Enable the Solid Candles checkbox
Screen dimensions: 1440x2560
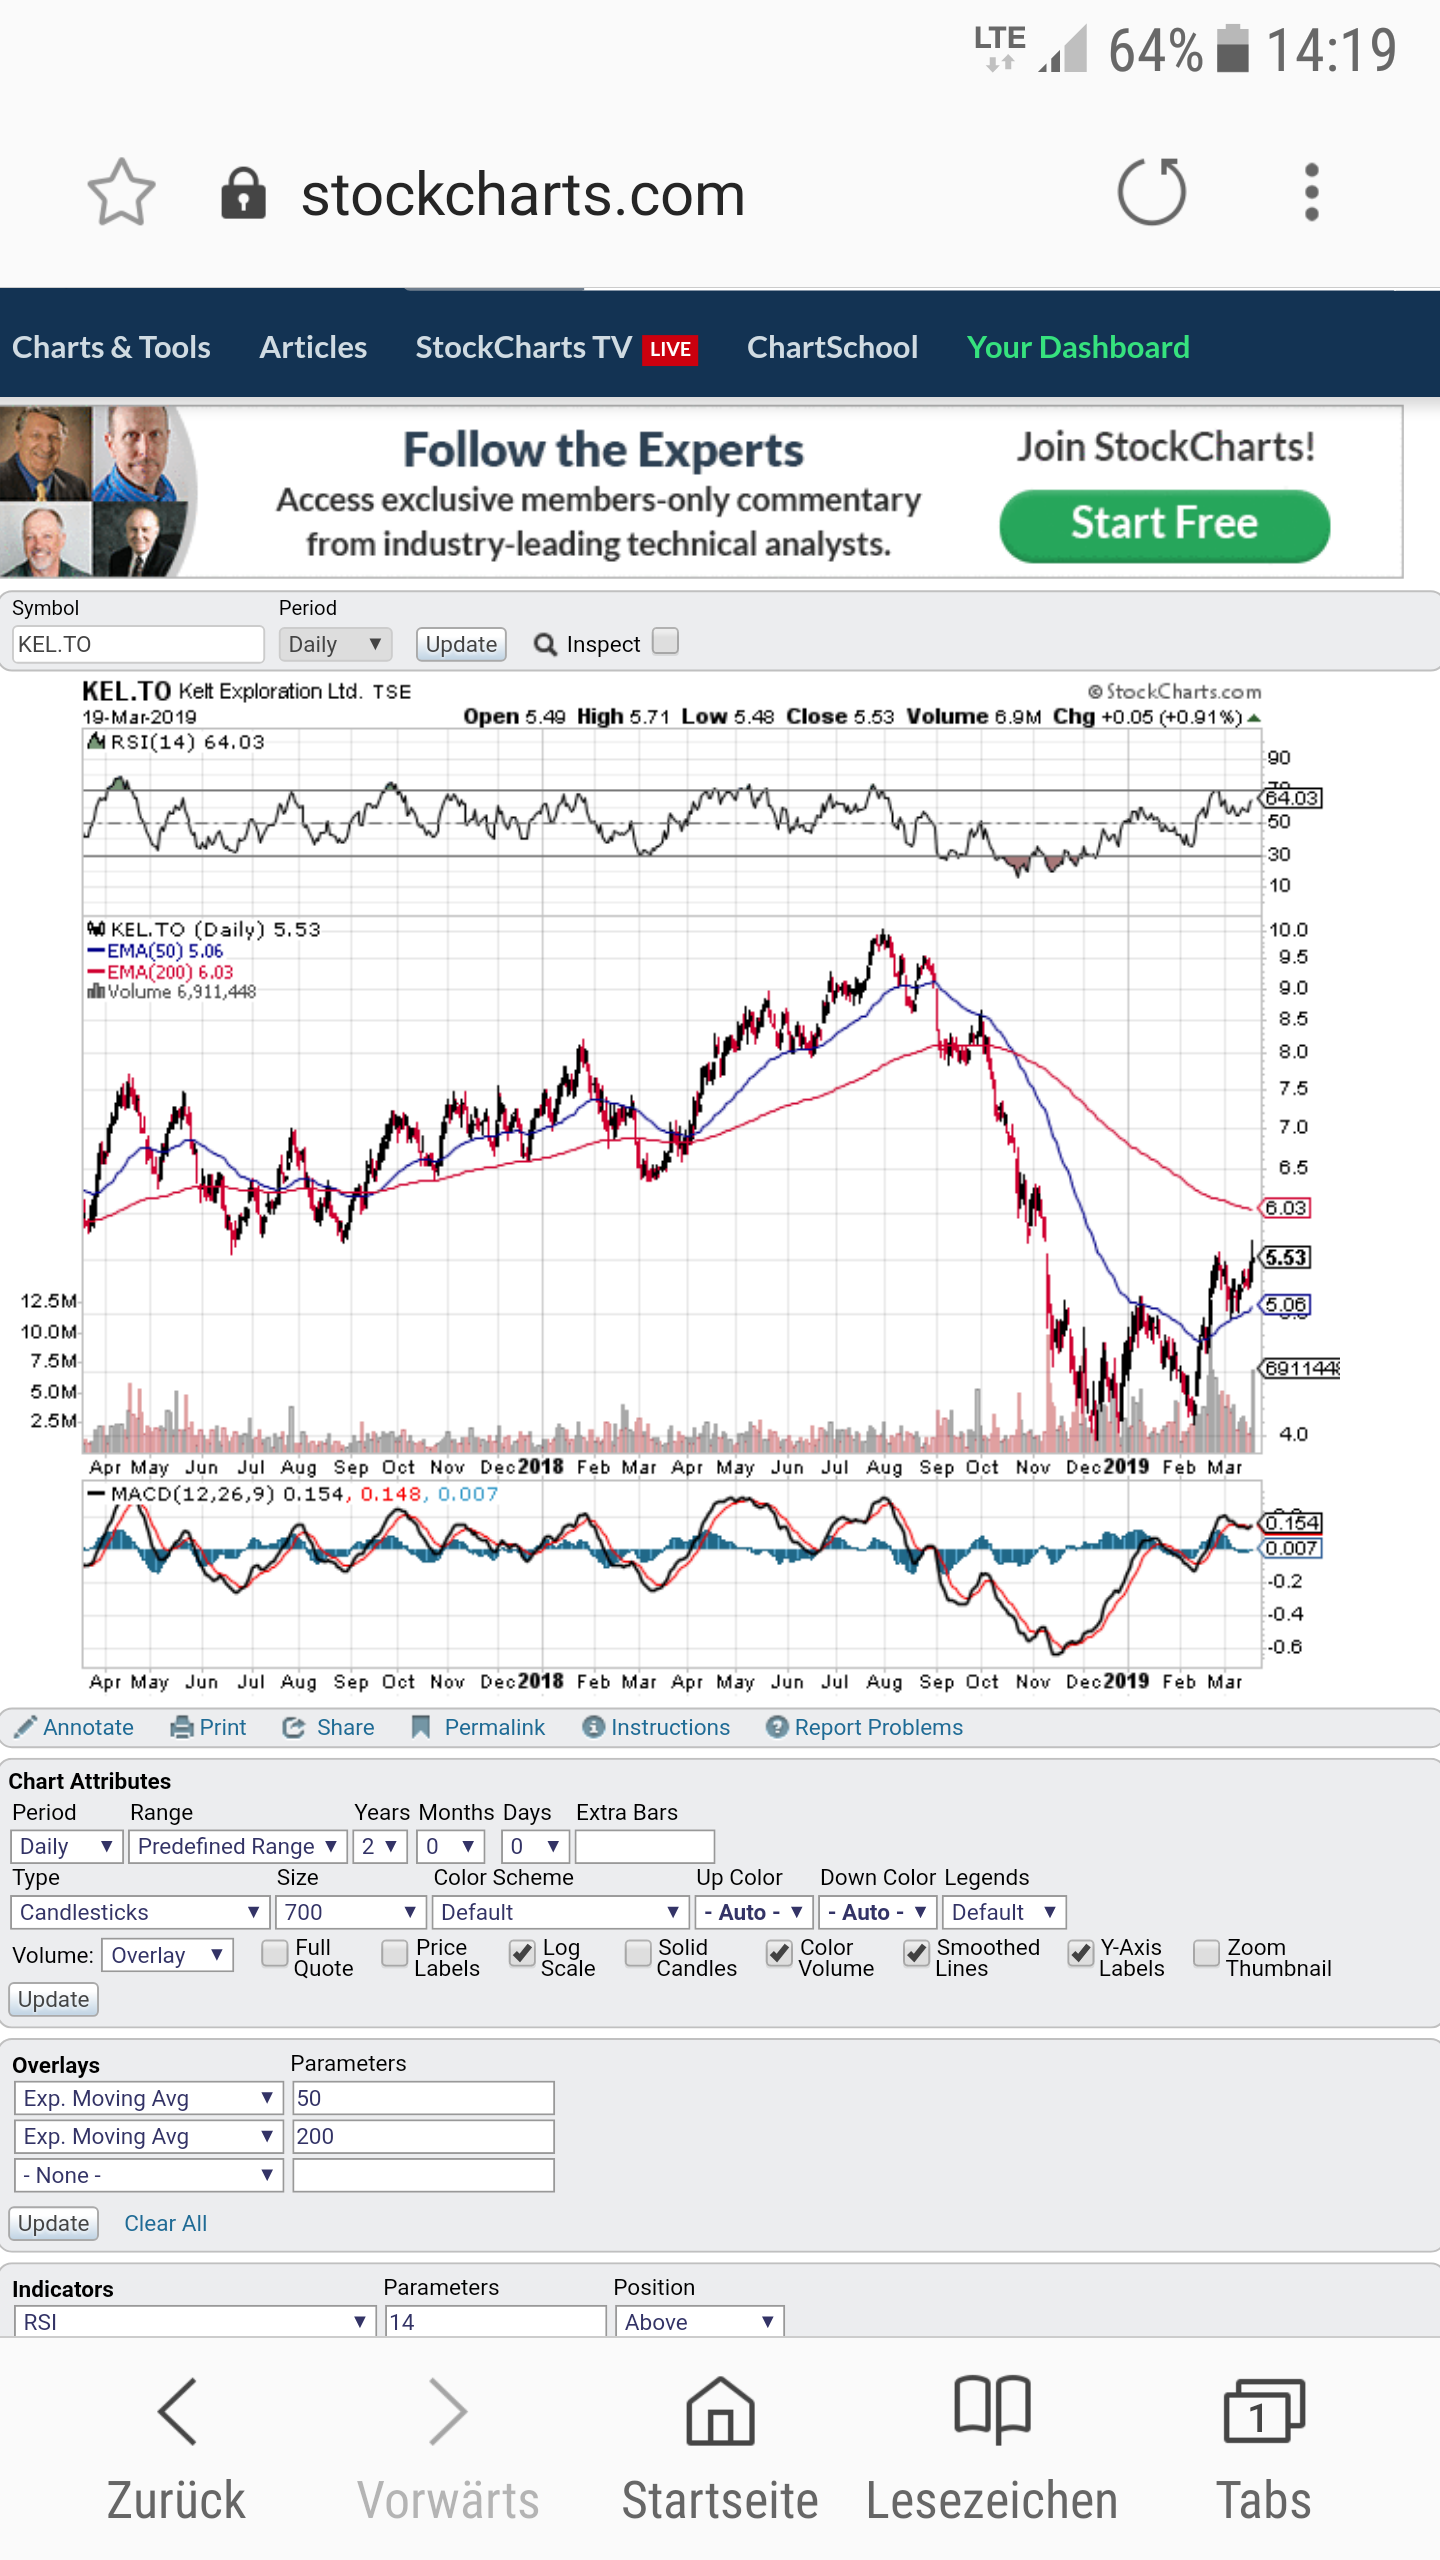coord(638,1953)
